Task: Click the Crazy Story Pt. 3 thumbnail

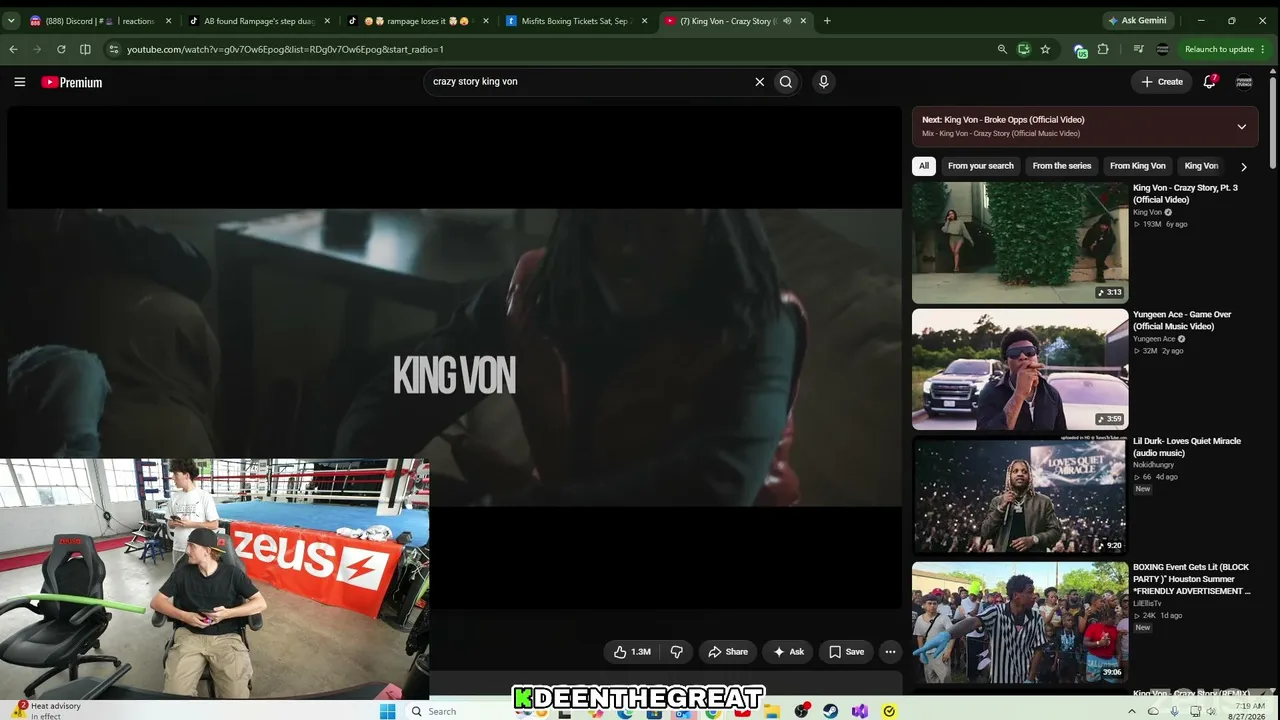Action: [1020, 243]
